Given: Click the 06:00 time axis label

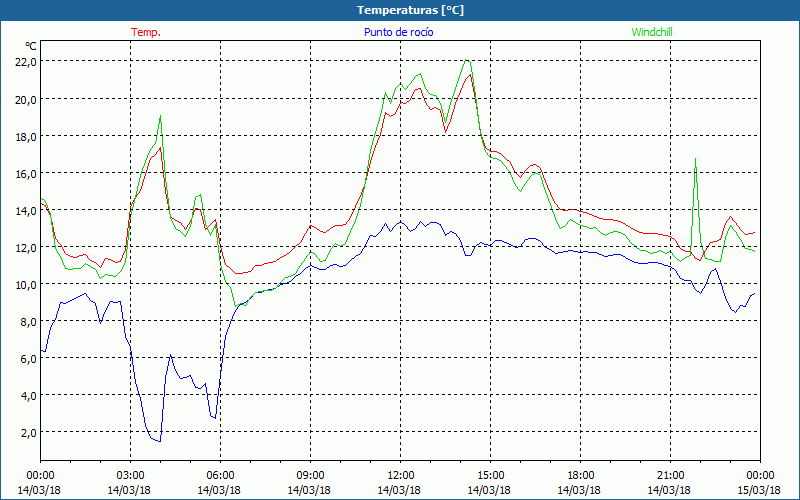Looking at the screenshot, I should click(x=220, y=476).
